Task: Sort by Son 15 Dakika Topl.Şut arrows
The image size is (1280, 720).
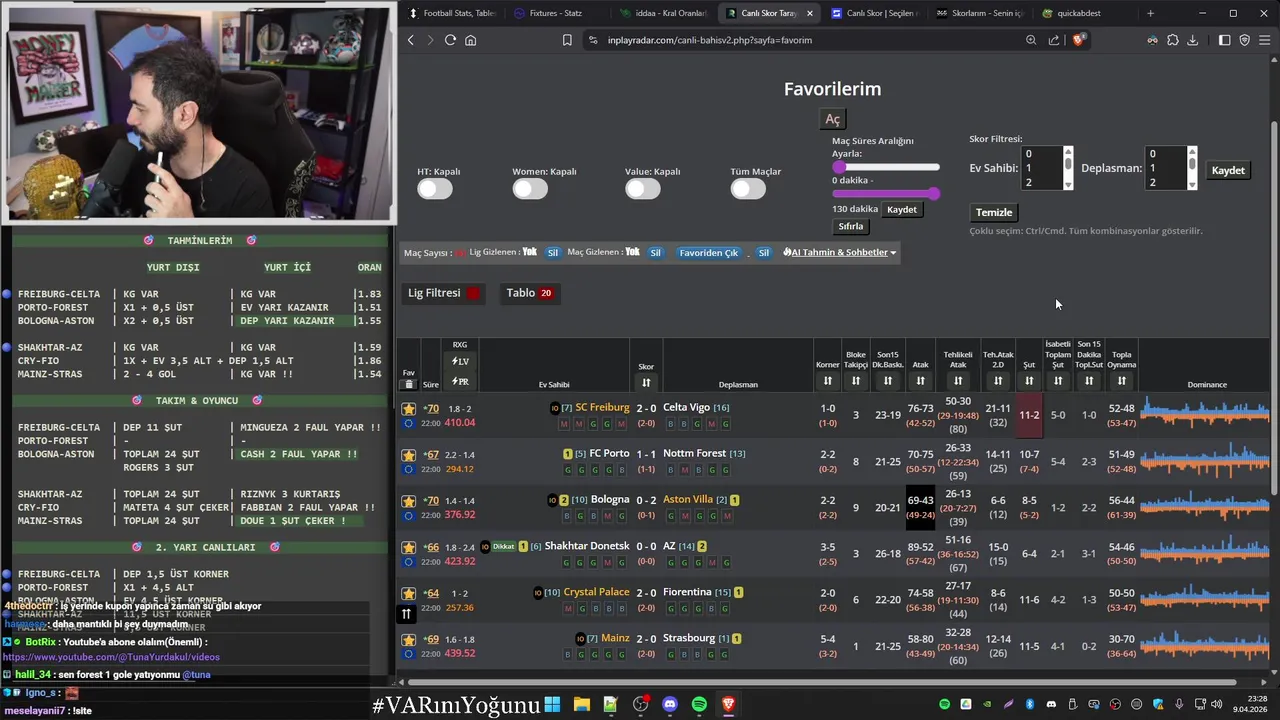Action: (1089, 381)
